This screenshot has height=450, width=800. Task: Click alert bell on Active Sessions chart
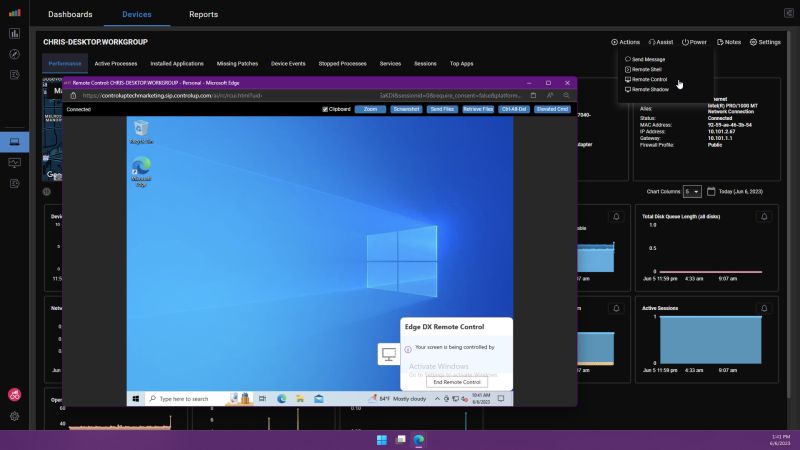(764, 308)
